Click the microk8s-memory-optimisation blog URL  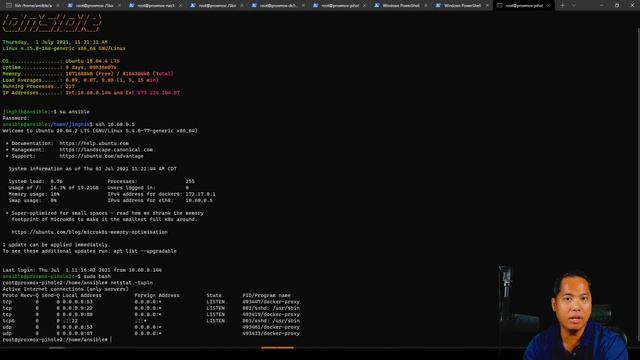click(x=89, y=232)
